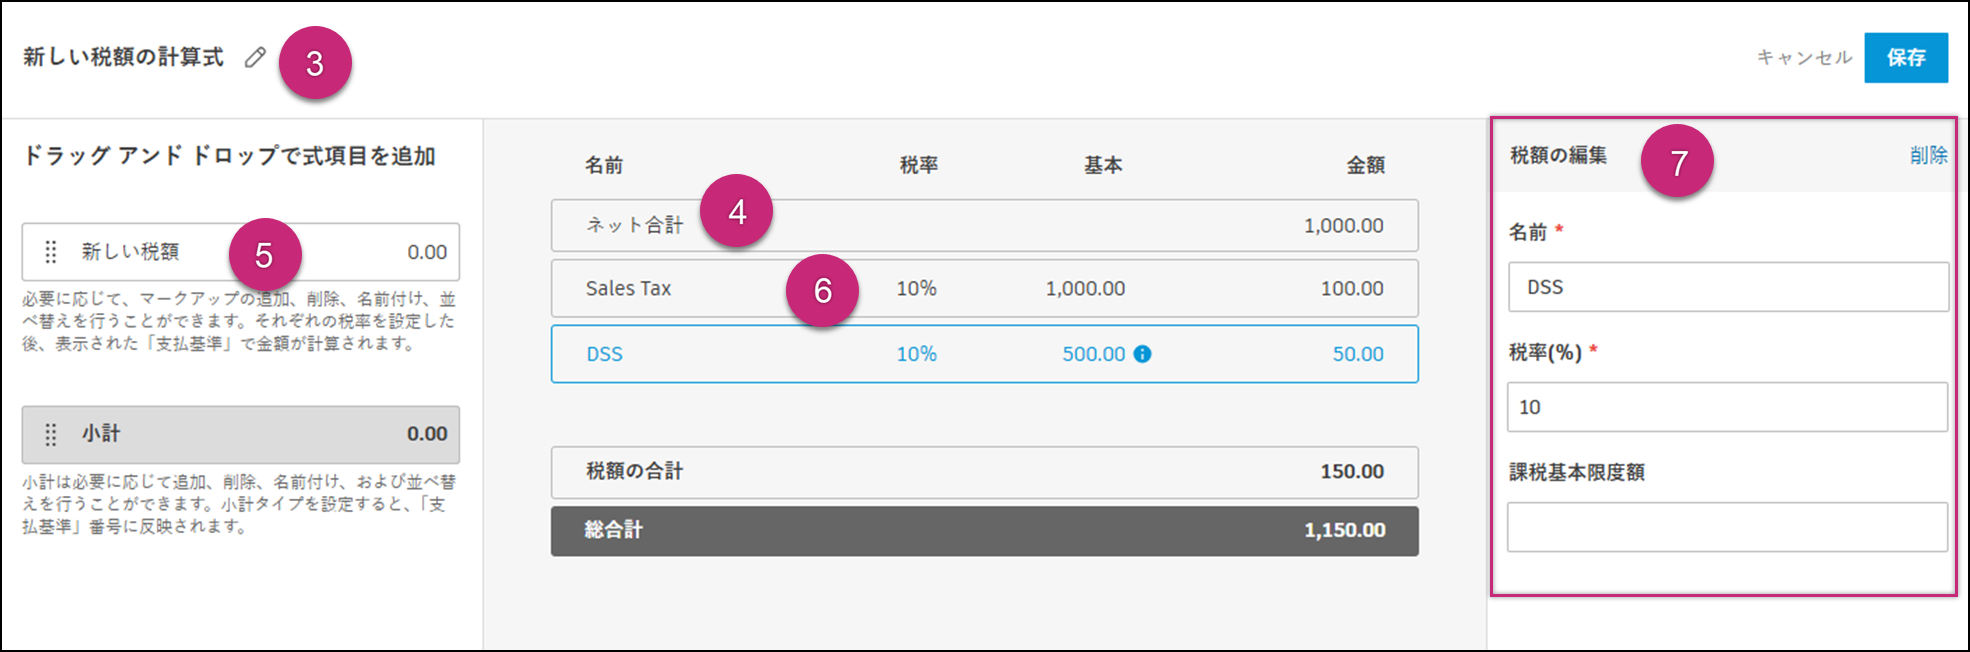Click the Sales Tax 10% rate value

pyautogui.click(x=916, y=289)
